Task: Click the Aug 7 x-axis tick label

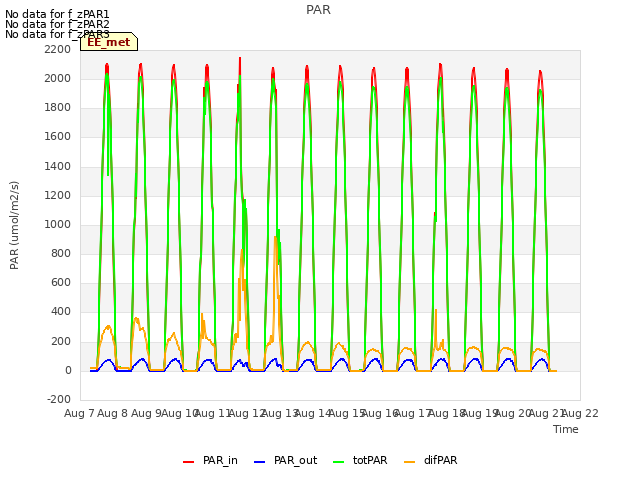Action: coord(79,413)
